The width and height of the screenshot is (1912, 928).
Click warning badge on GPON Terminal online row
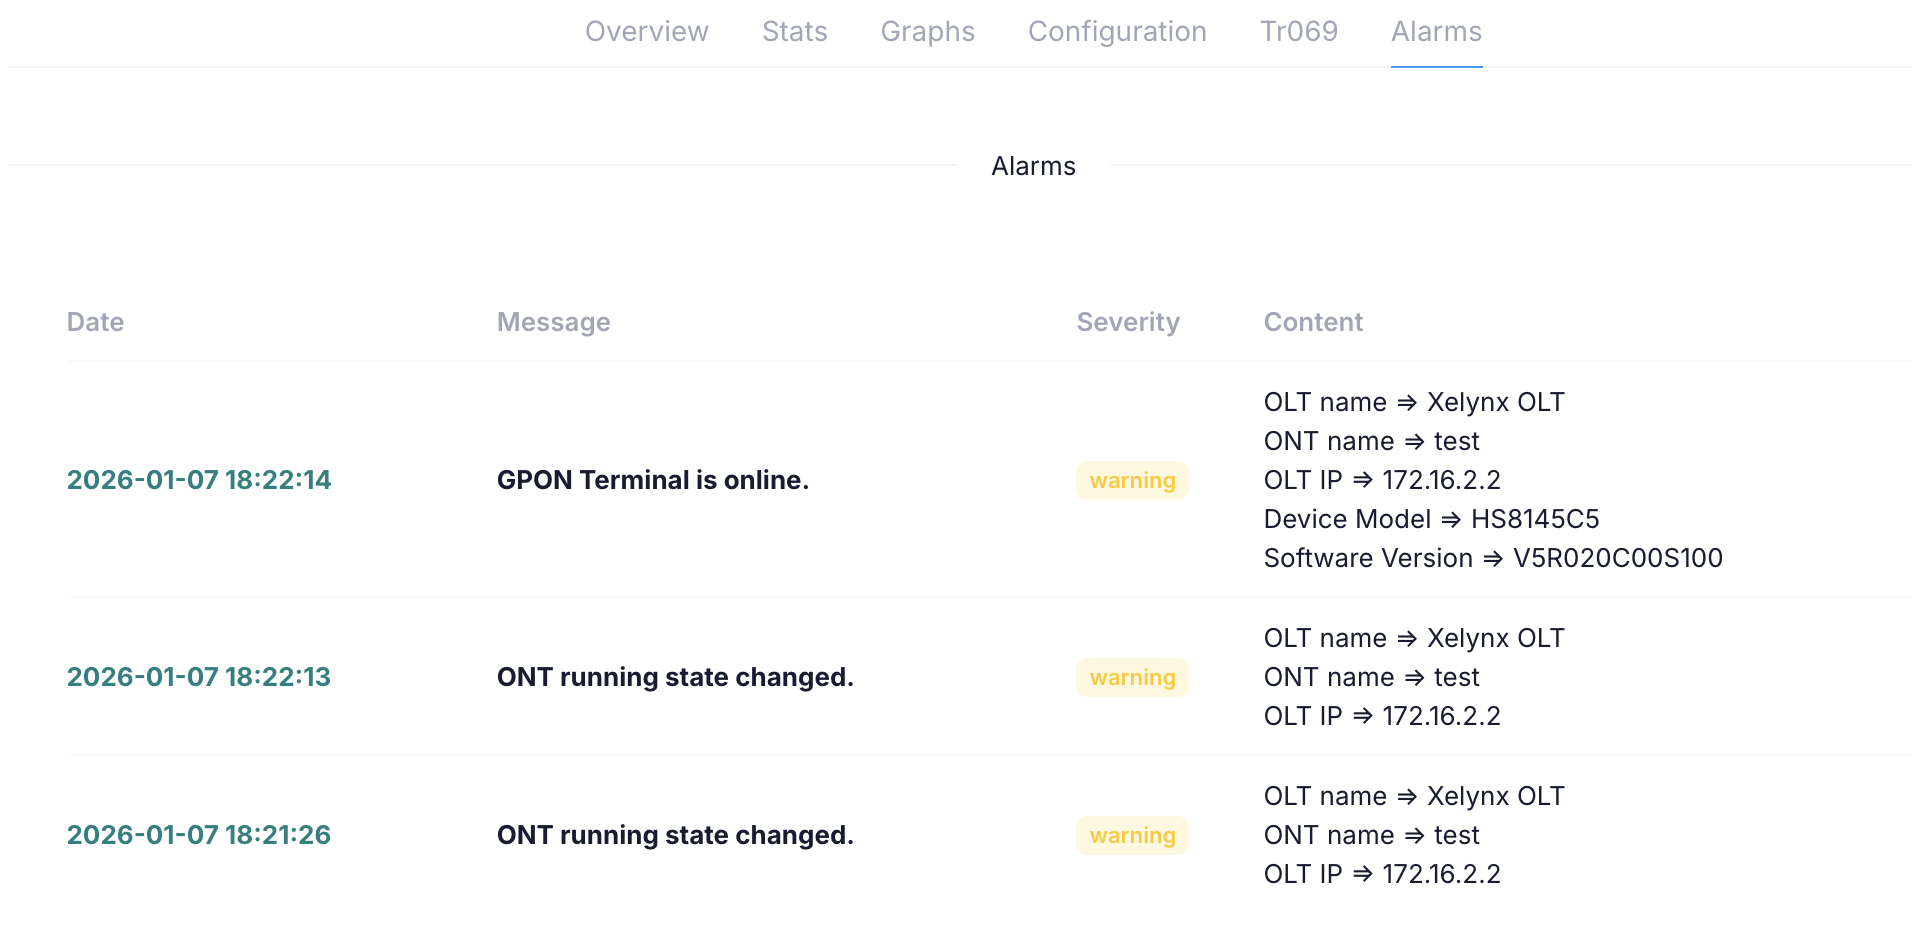click(1132, 480)
